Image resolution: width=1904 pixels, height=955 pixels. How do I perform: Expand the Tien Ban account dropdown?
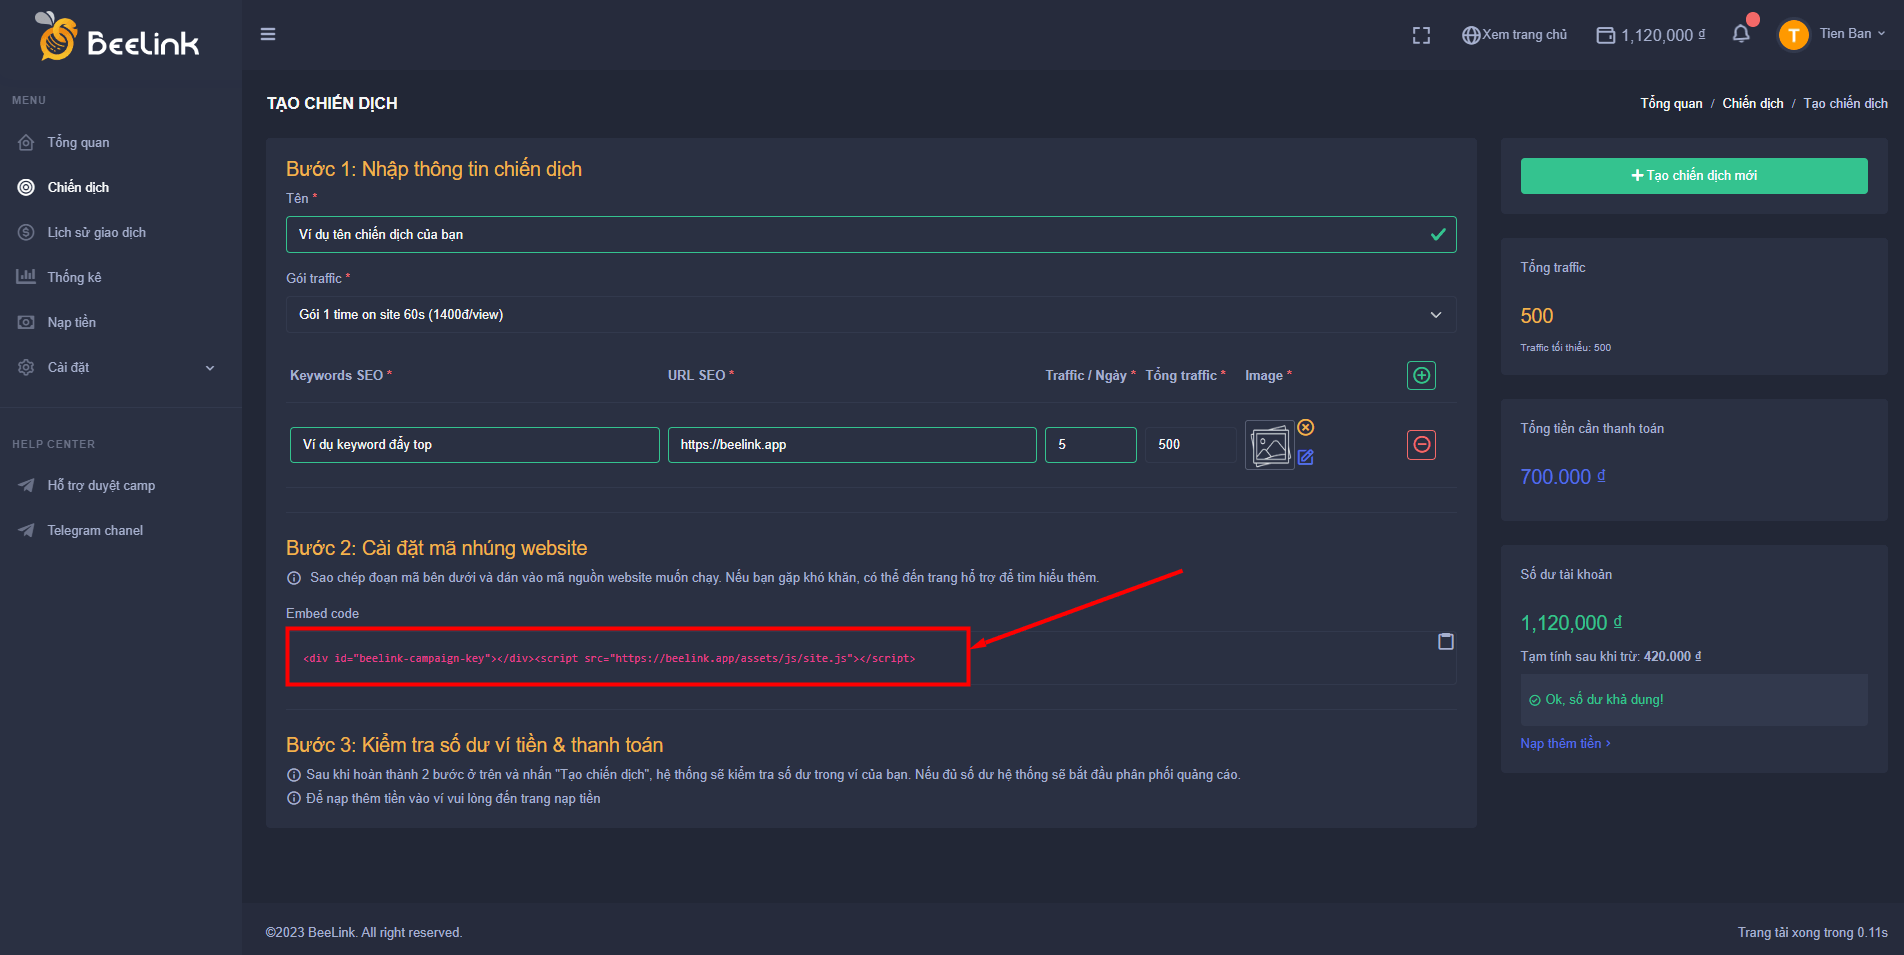(1852, 34)
